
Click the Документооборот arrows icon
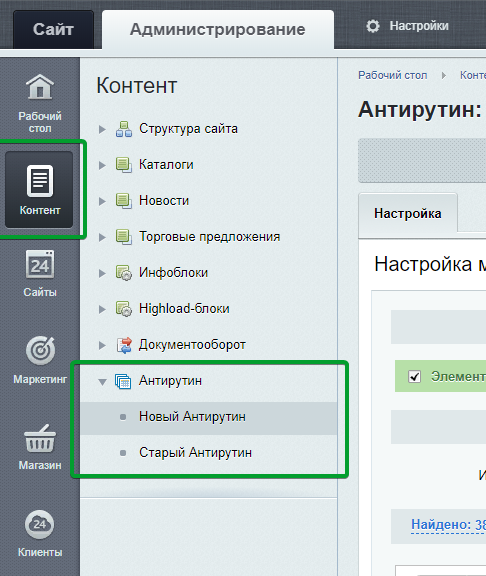[124, 345]
